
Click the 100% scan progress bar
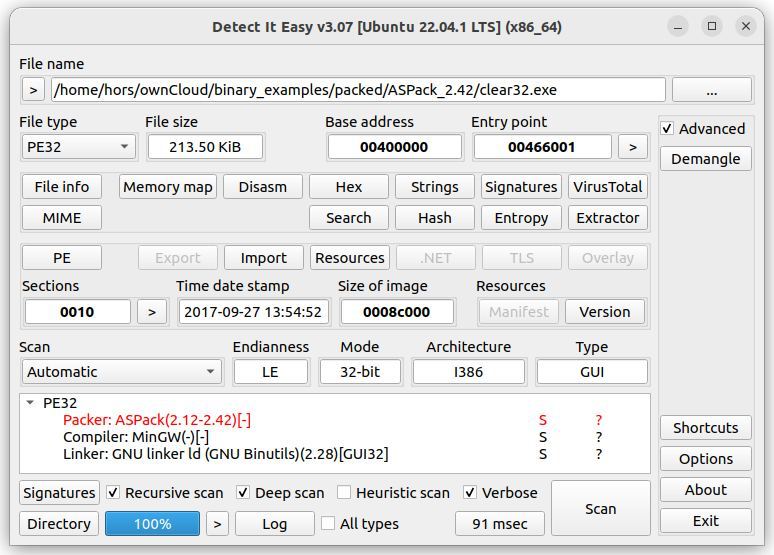(x=153, y=524)
